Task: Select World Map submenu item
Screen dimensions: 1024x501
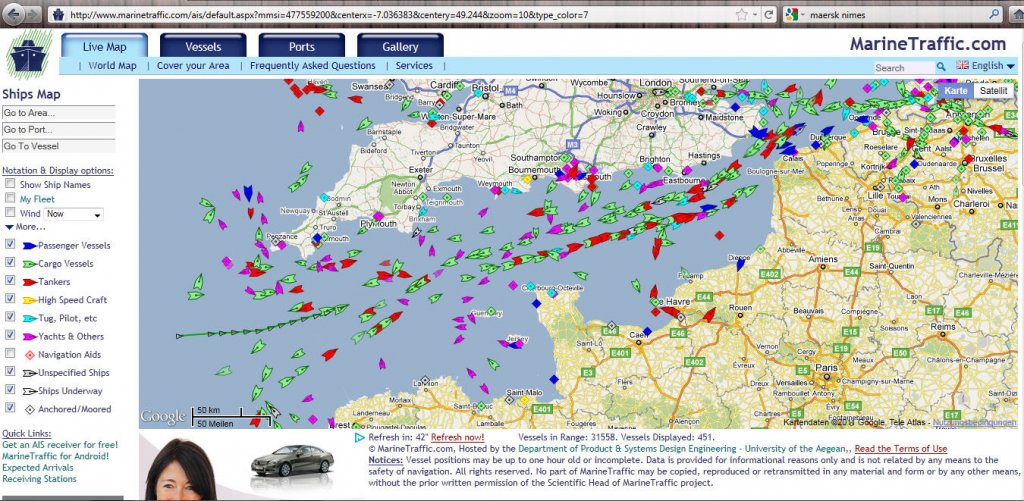Action: (x=112, y=65)
